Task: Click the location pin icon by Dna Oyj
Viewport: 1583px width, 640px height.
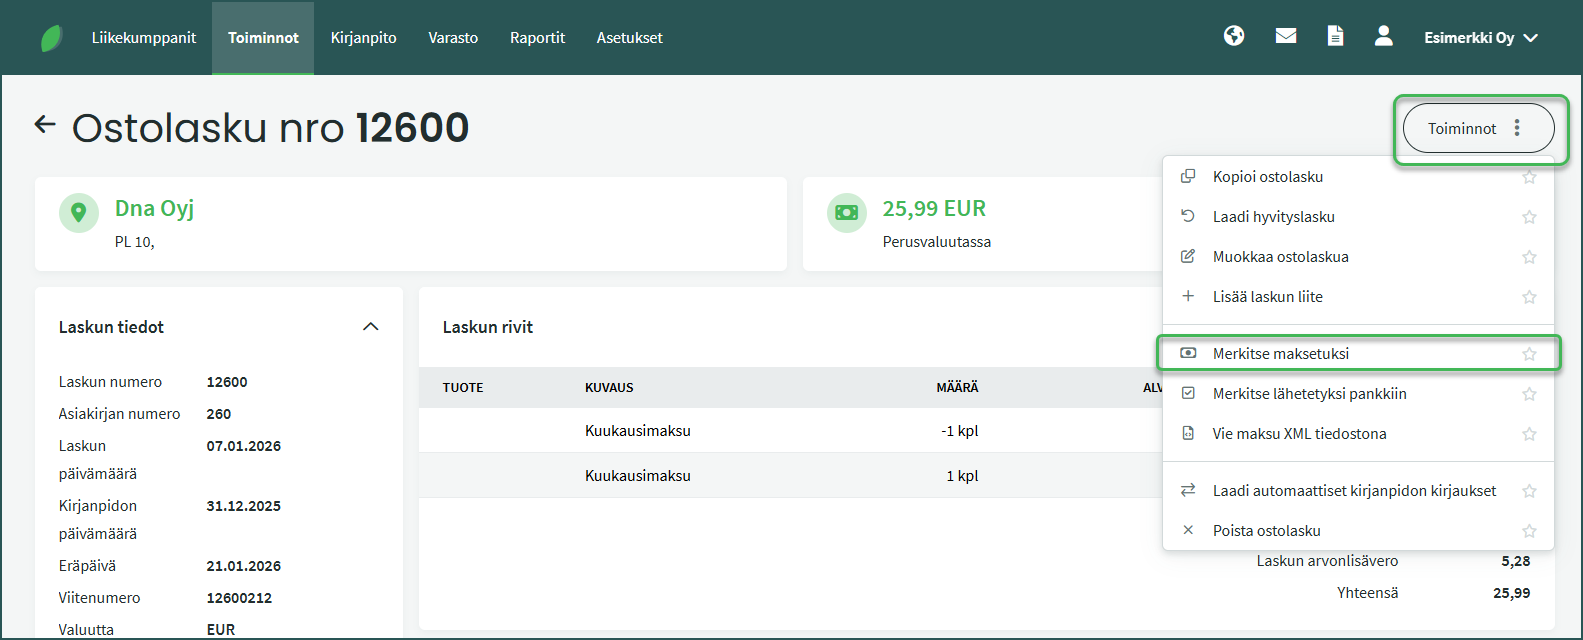Action: pyautogui.click(x=79, y=213)
